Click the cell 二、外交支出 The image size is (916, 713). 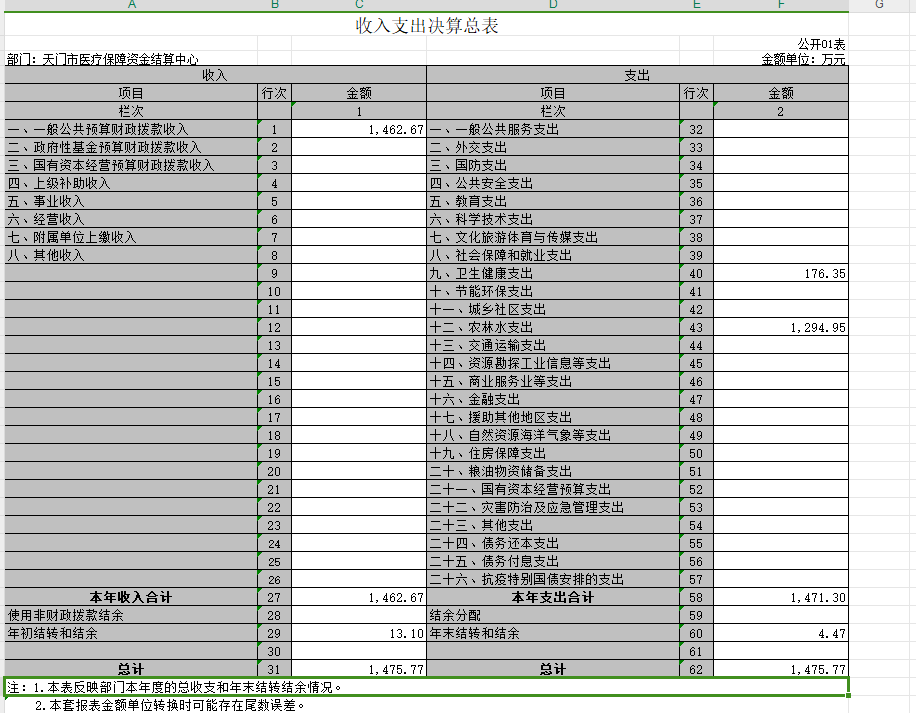(x=553, y=147)
